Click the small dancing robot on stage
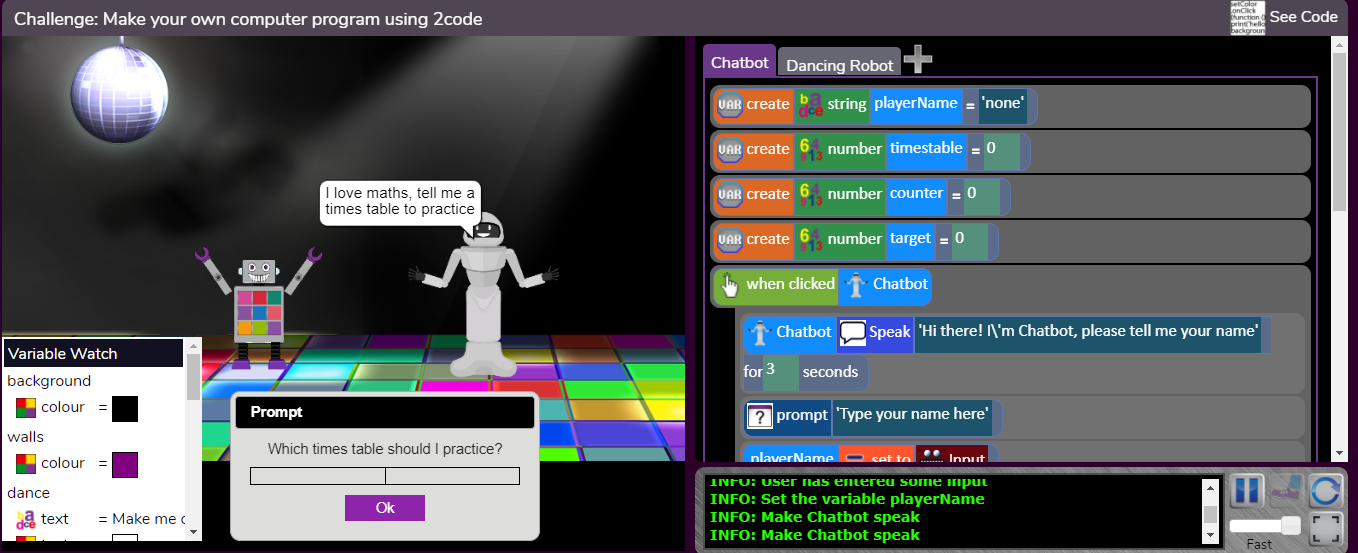The height and width of the screenshot is (553, 1358). pyautogui.click(x=258, y=308)
